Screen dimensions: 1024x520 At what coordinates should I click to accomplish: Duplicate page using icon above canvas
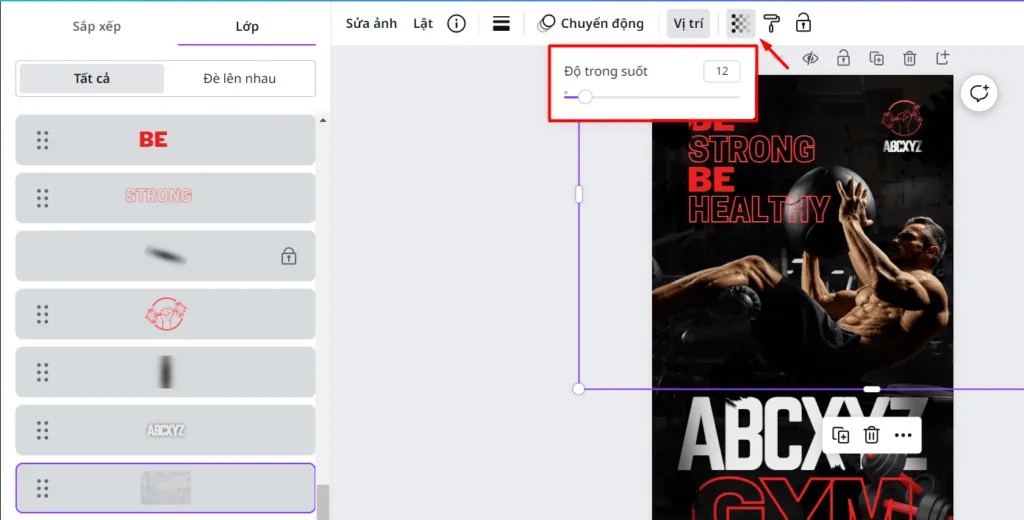pos(876,58)
